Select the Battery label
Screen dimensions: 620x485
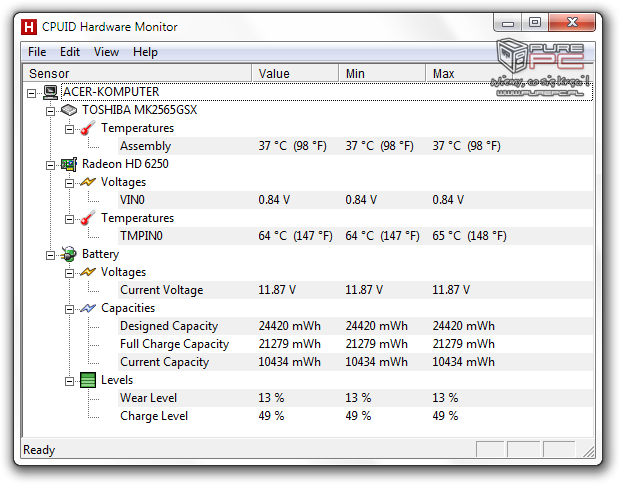100,254
